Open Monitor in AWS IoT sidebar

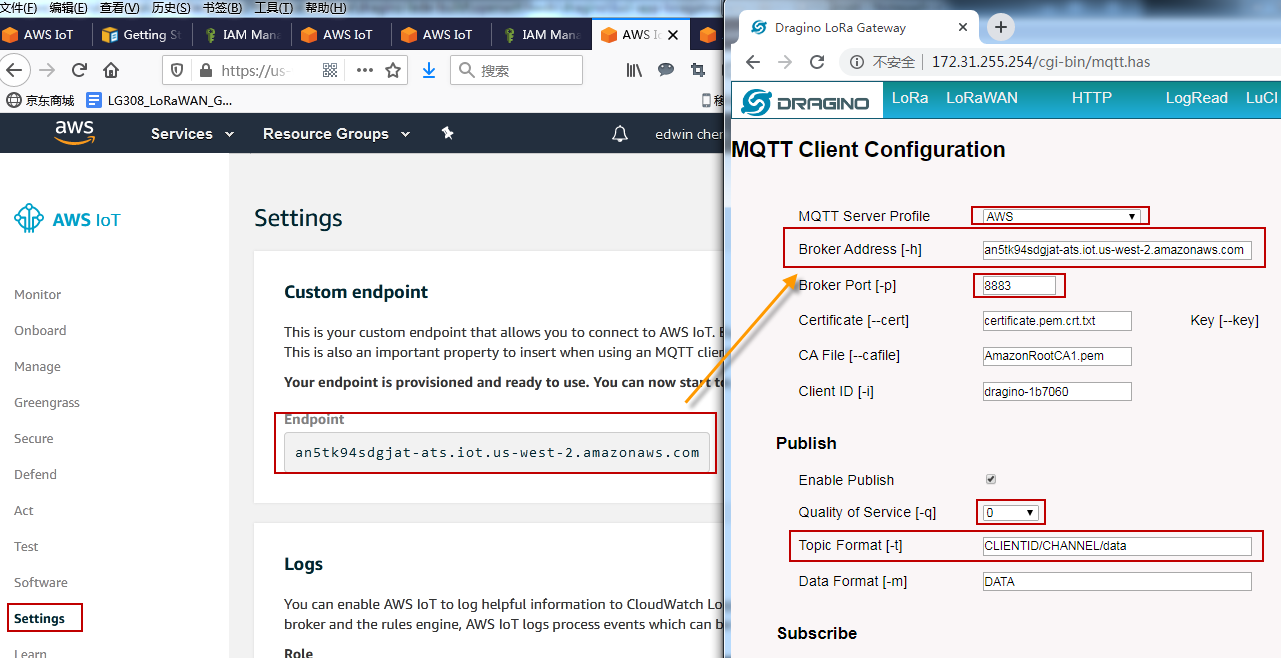(x=38, y=295)
